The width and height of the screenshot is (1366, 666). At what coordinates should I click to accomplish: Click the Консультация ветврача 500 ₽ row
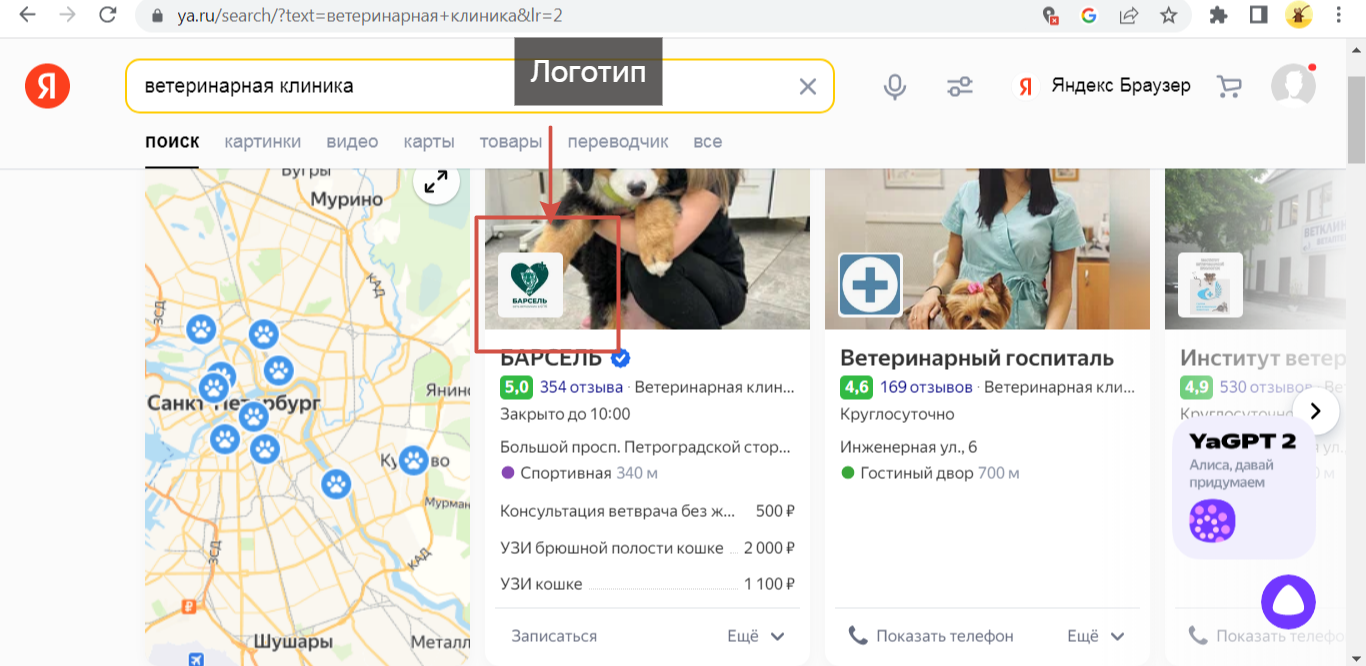[647, 511]
